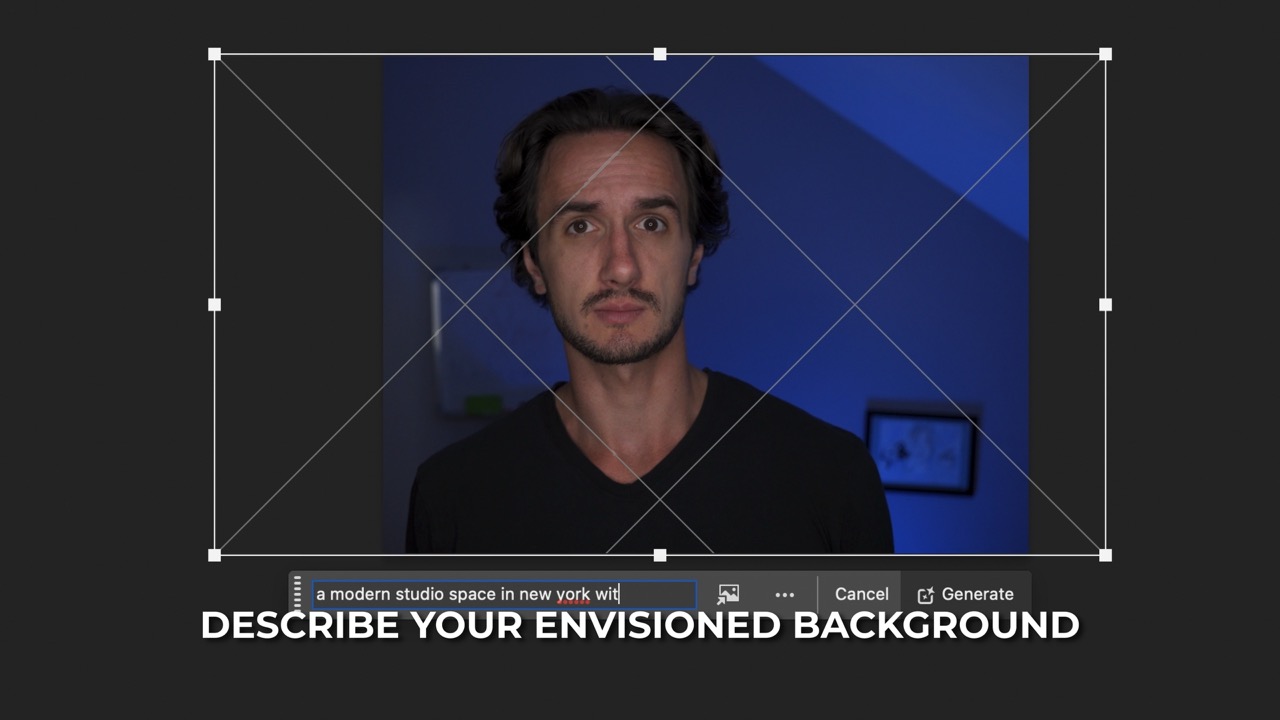The height and width of the screenshot is (720, 1280).
Task: Click the reference image icon
Action: coord(728,595)
